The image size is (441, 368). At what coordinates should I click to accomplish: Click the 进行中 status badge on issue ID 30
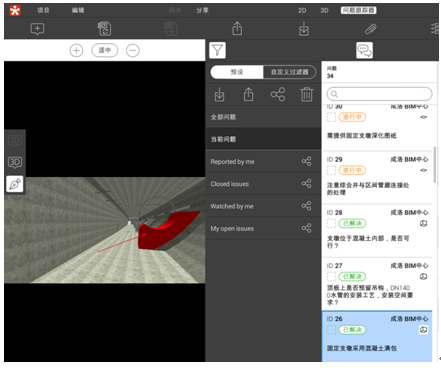coord(352,117)
